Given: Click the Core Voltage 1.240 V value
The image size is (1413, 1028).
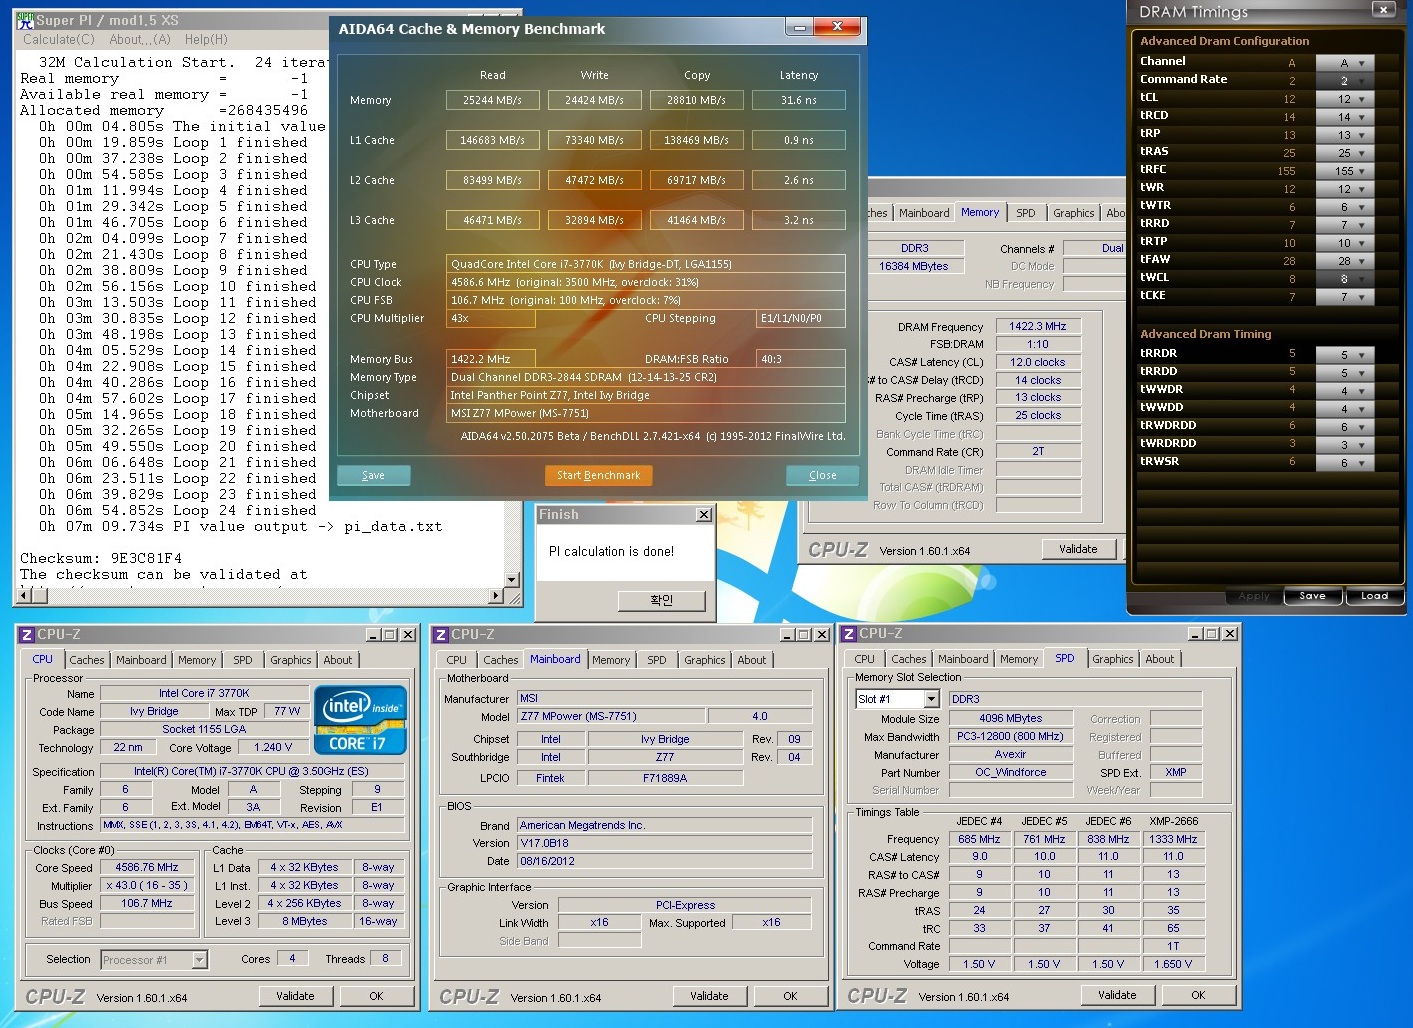Looking at the screenshot, I should (x=273, y=747).
